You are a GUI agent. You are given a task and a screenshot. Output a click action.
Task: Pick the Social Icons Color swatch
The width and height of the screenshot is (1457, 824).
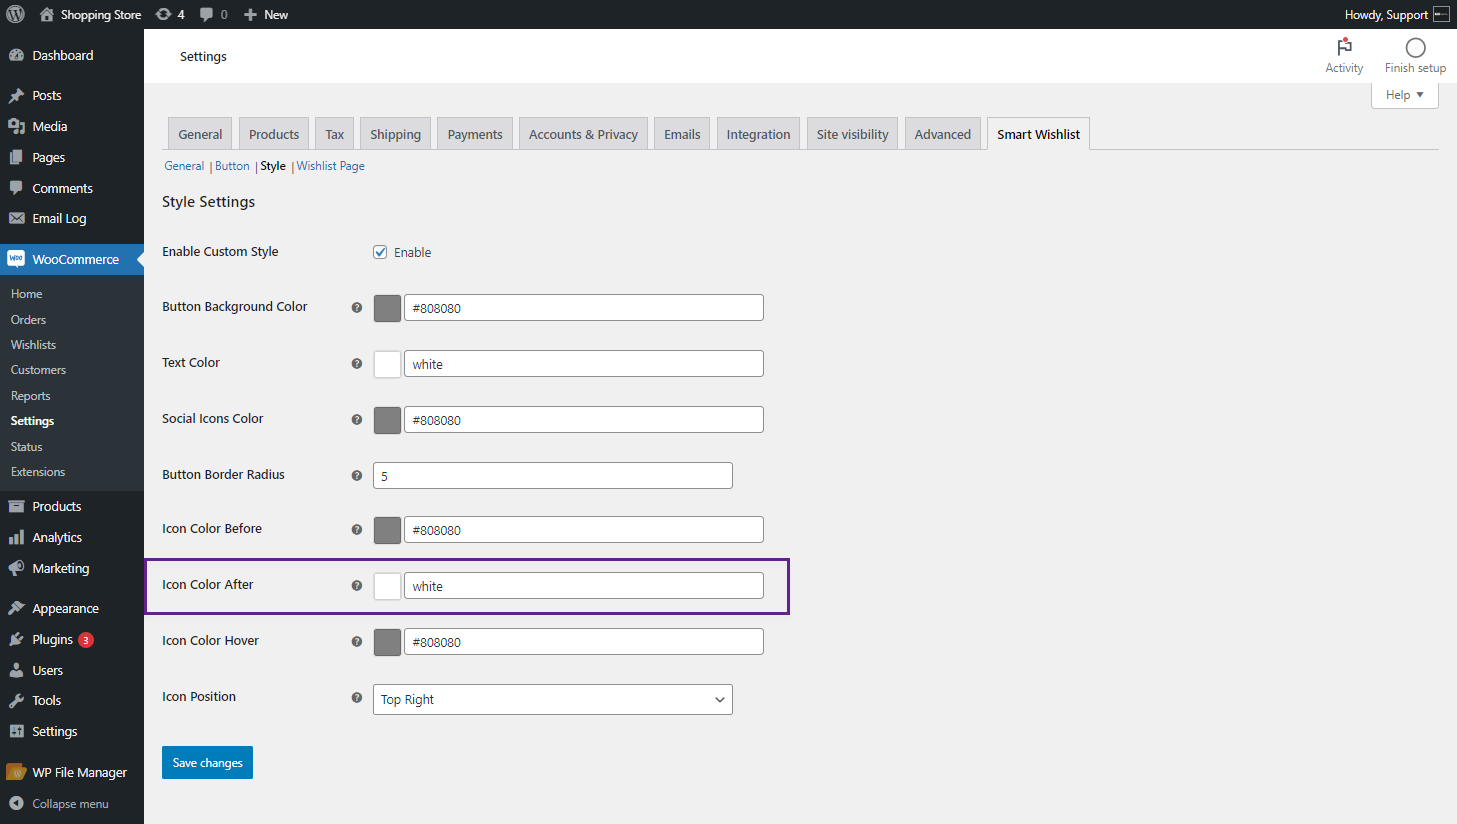pos(387,420)
